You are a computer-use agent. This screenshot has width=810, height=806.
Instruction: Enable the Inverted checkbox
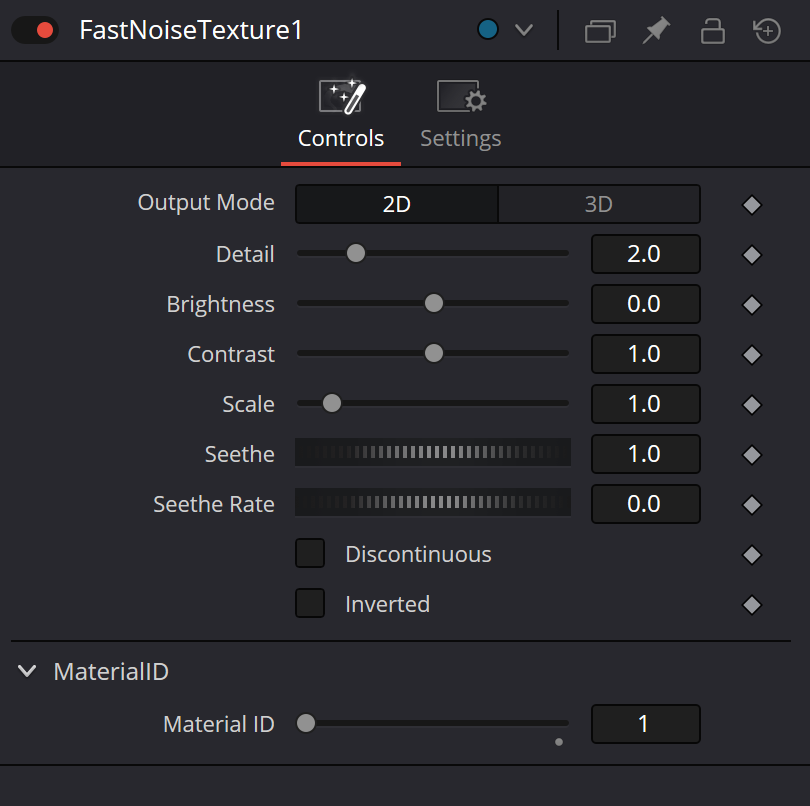(x=310, y=603)
